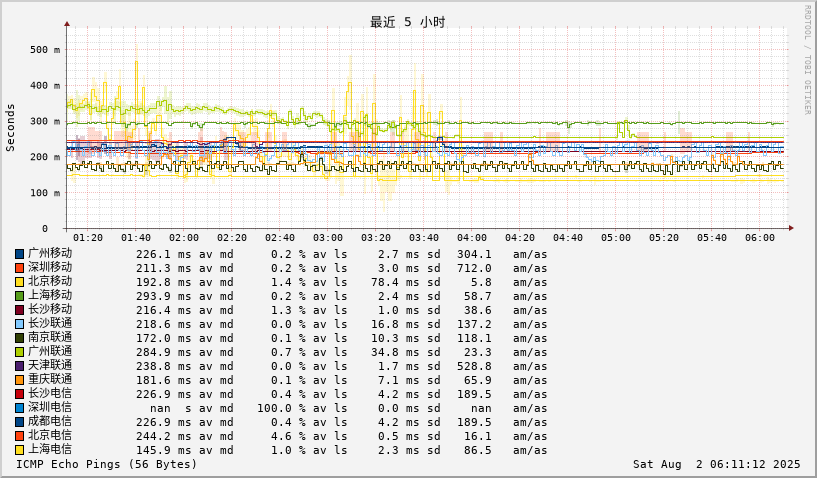
Task: Click the 天津联通 purple legend swatch
Action: tap(19, 366)
